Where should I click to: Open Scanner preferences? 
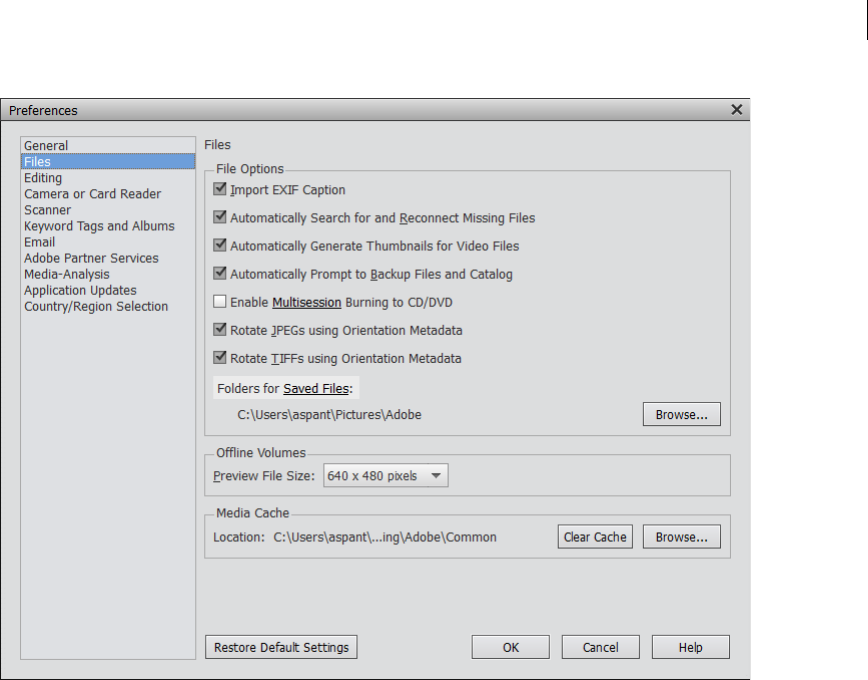[x=108, y=210]
